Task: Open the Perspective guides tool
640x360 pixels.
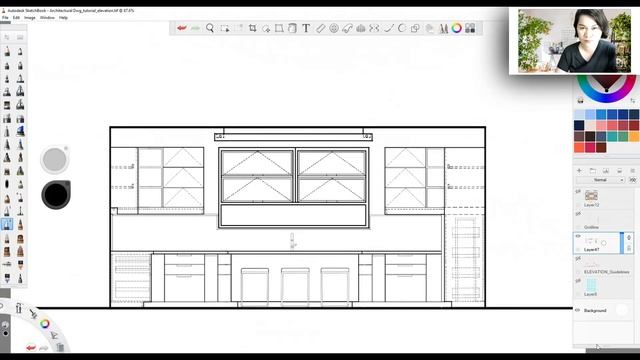Action: 361,28
